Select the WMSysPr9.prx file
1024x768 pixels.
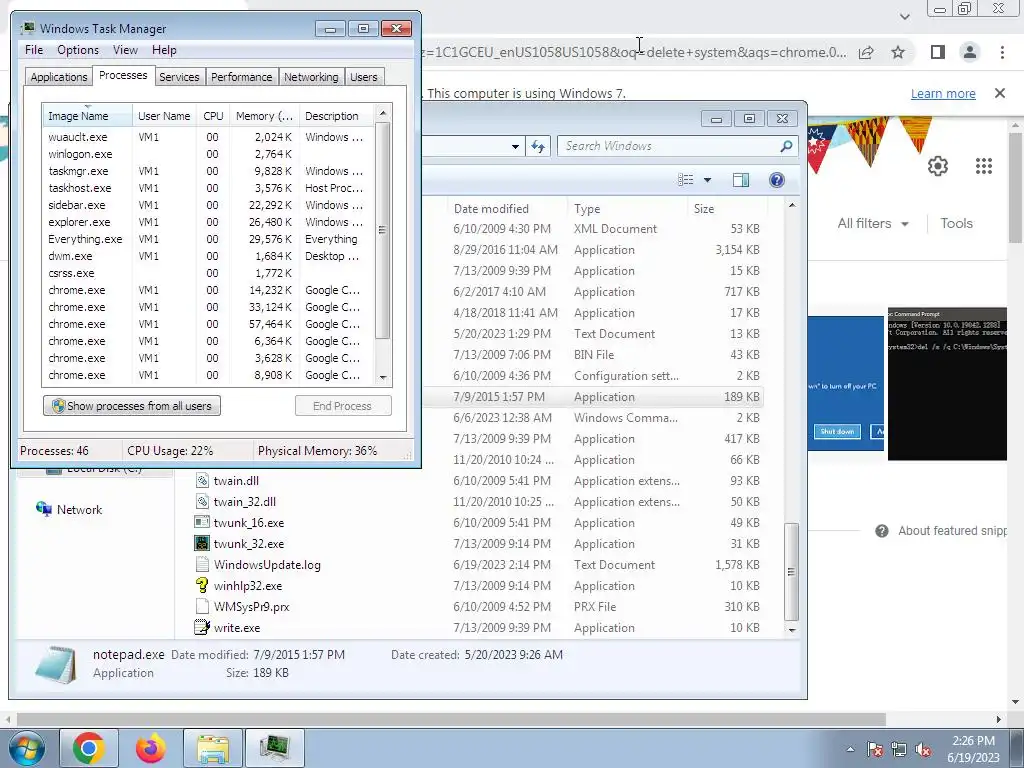251,607
